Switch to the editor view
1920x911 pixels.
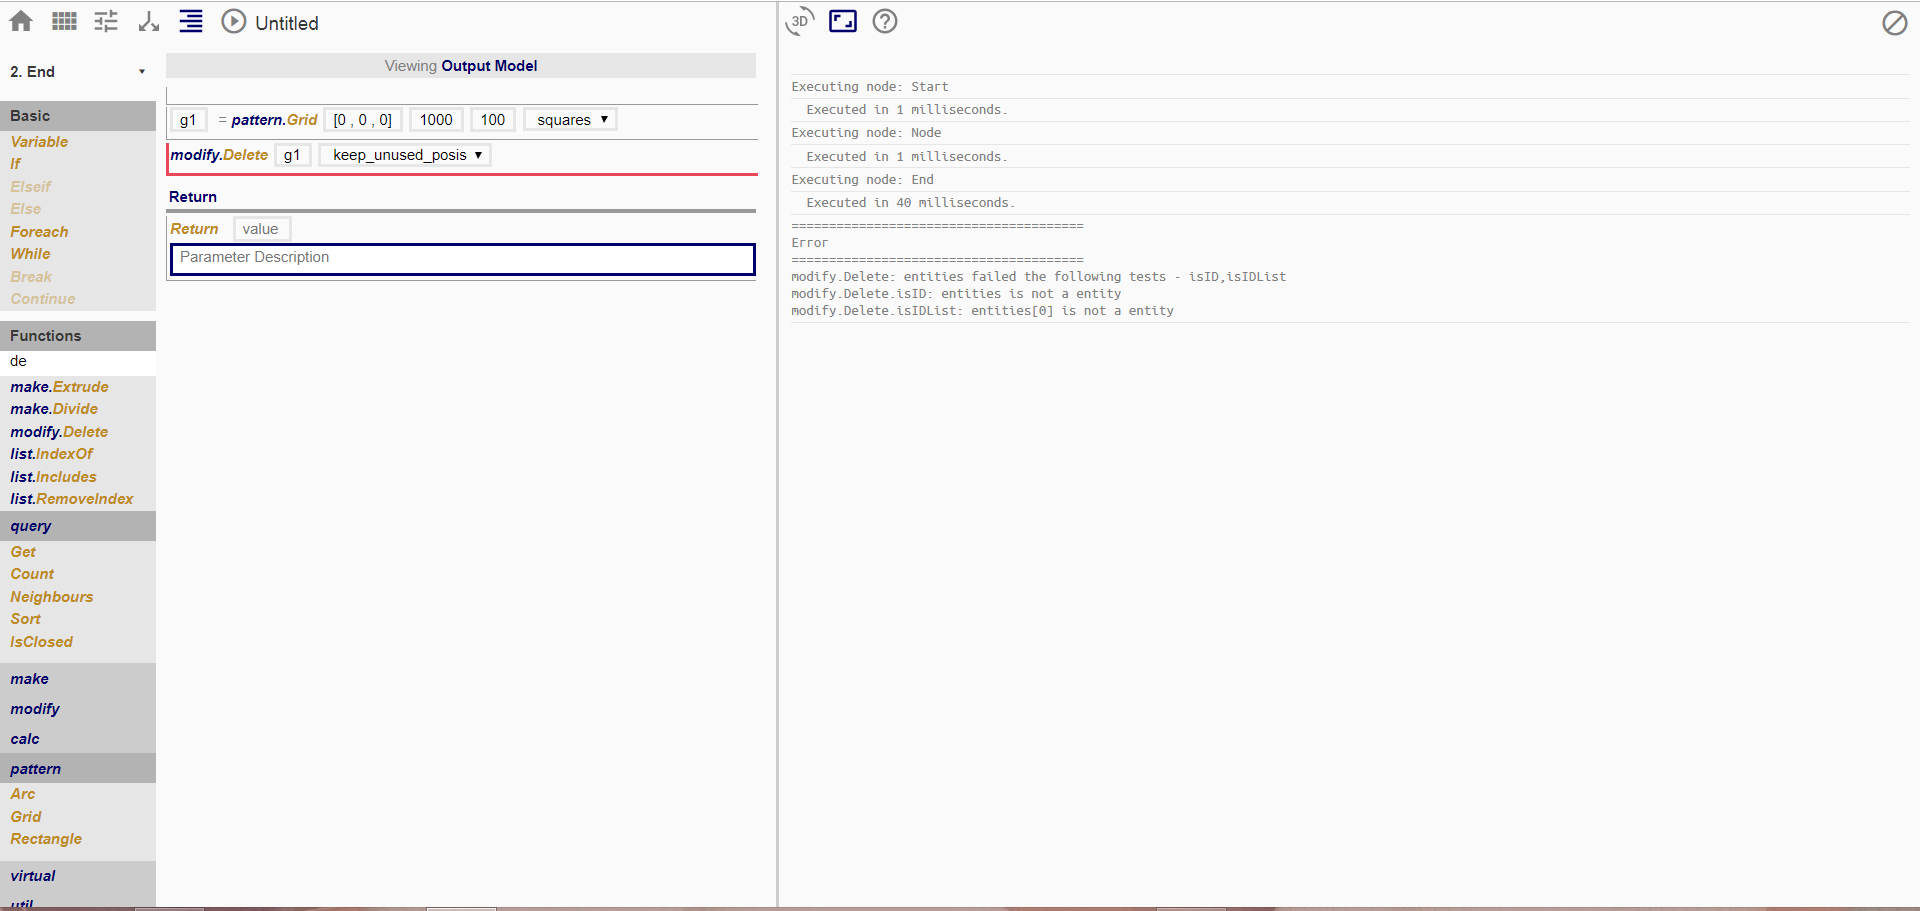[x=191, y=21]
